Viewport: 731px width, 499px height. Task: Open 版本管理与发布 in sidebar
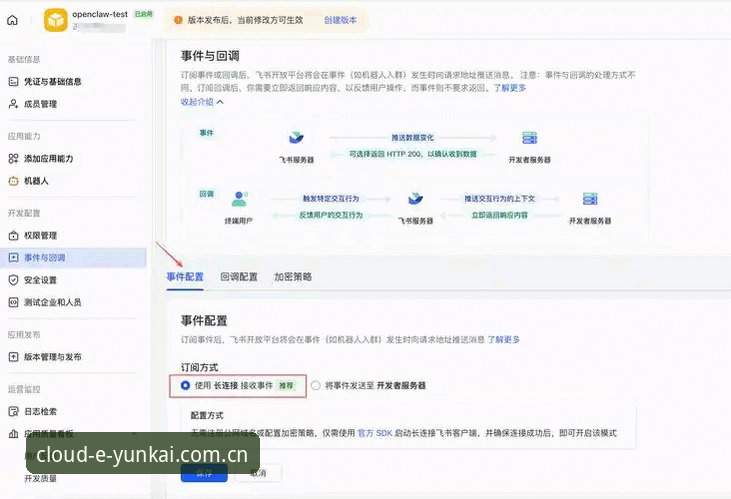(53, 357)
